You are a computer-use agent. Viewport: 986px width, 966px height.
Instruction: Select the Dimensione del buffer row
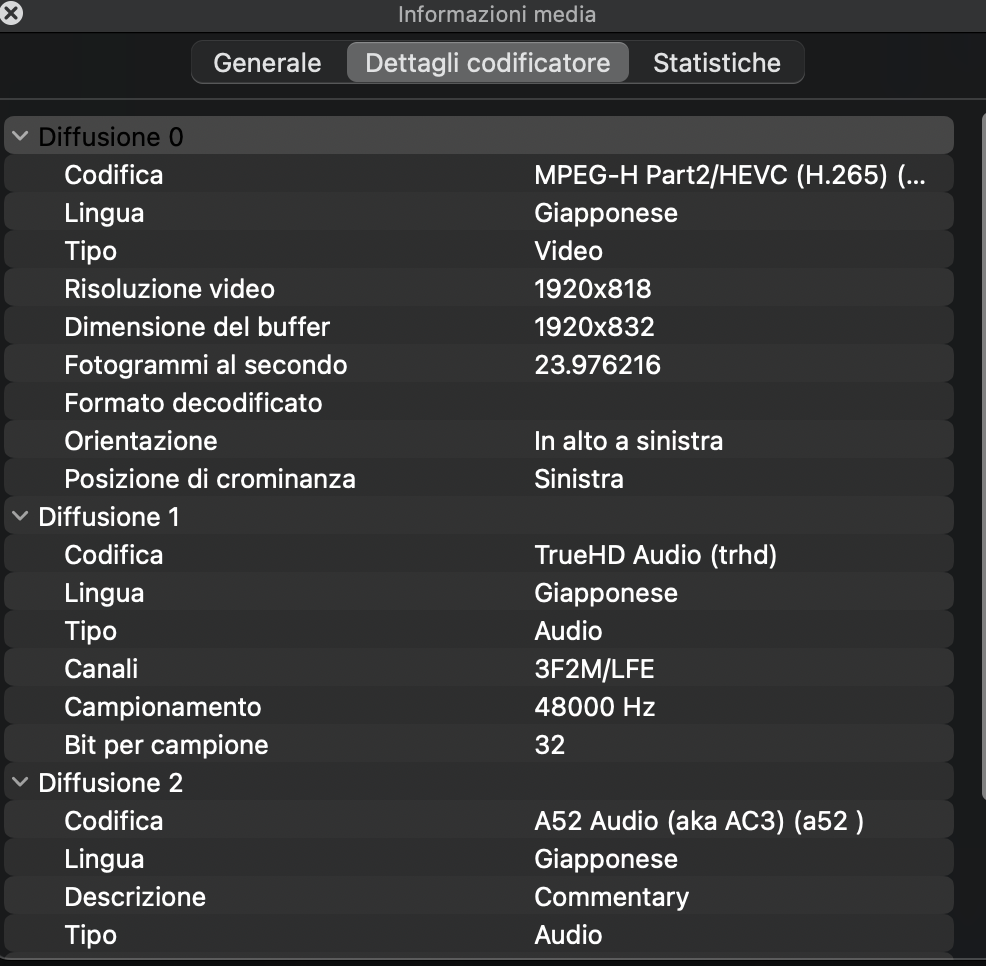coord(478,327)
